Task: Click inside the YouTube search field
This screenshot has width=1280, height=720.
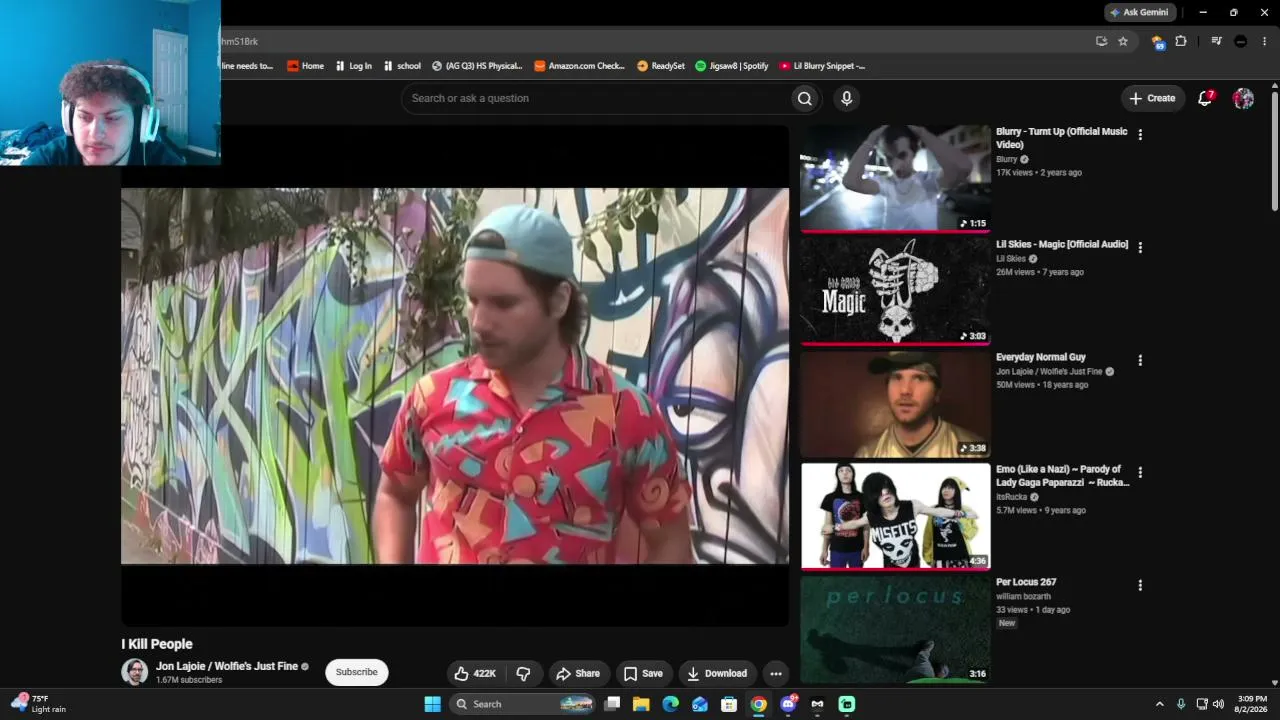Action: click(x=595, y=98)
